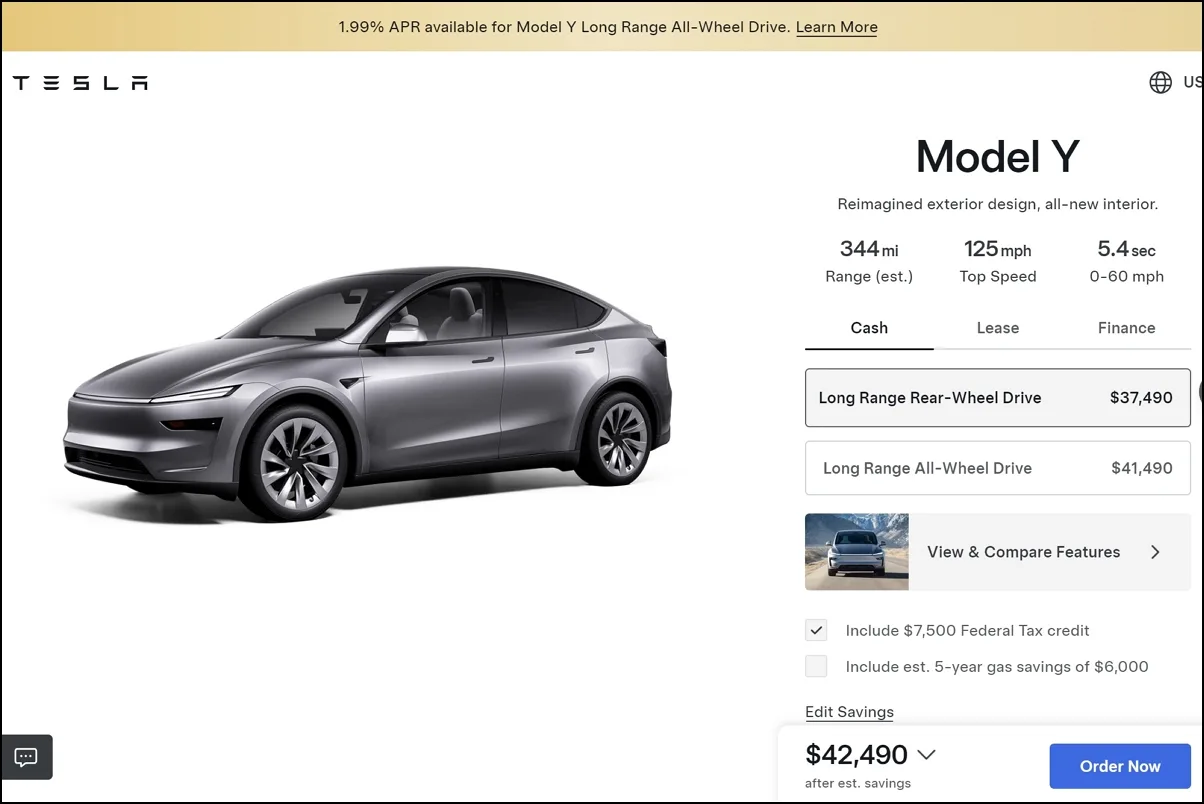The image size is (1204, 804).
Task: Select Long Range All-Wheel Drive option
Action: (x=998, y=468)
